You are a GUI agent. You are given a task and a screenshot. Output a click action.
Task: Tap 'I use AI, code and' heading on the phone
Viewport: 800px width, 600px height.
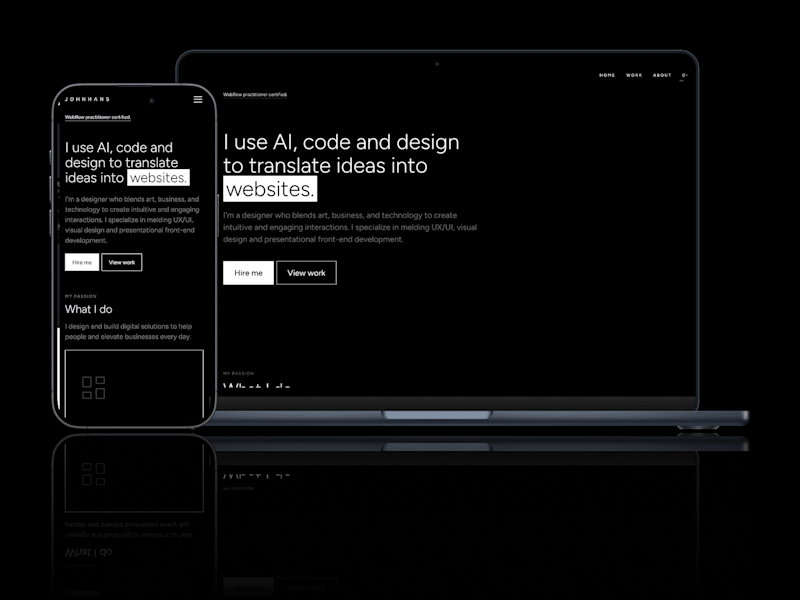pos(118,147)
